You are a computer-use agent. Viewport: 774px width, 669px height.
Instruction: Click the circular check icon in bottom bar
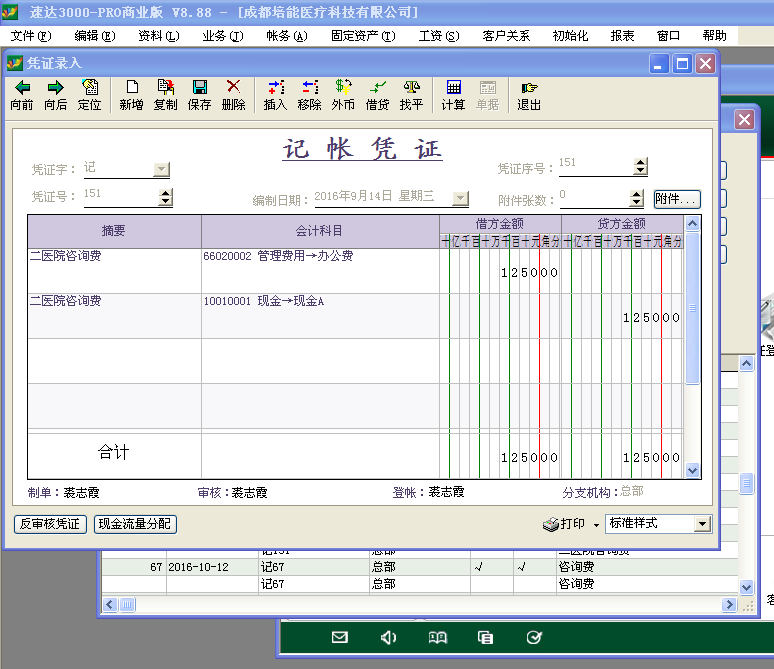click(x=534, y=637)
